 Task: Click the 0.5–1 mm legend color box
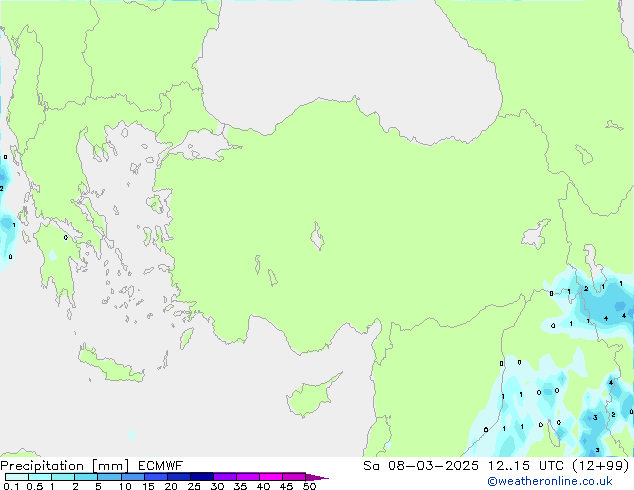(x=40, y=477)
